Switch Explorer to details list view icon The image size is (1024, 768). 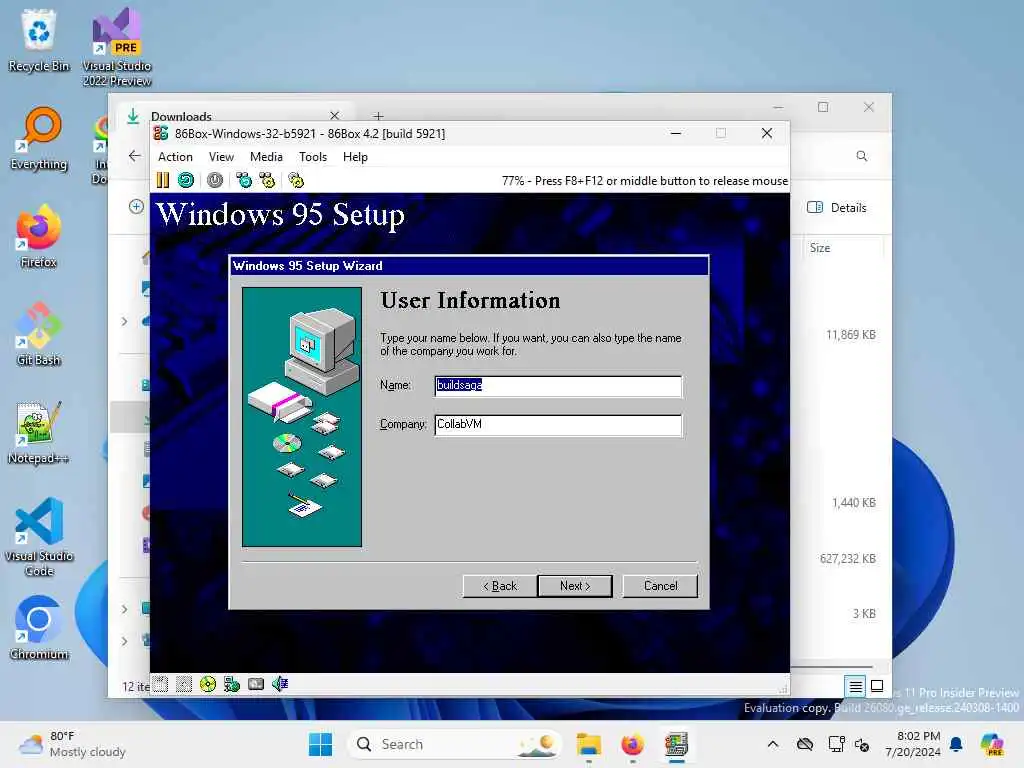855,686
